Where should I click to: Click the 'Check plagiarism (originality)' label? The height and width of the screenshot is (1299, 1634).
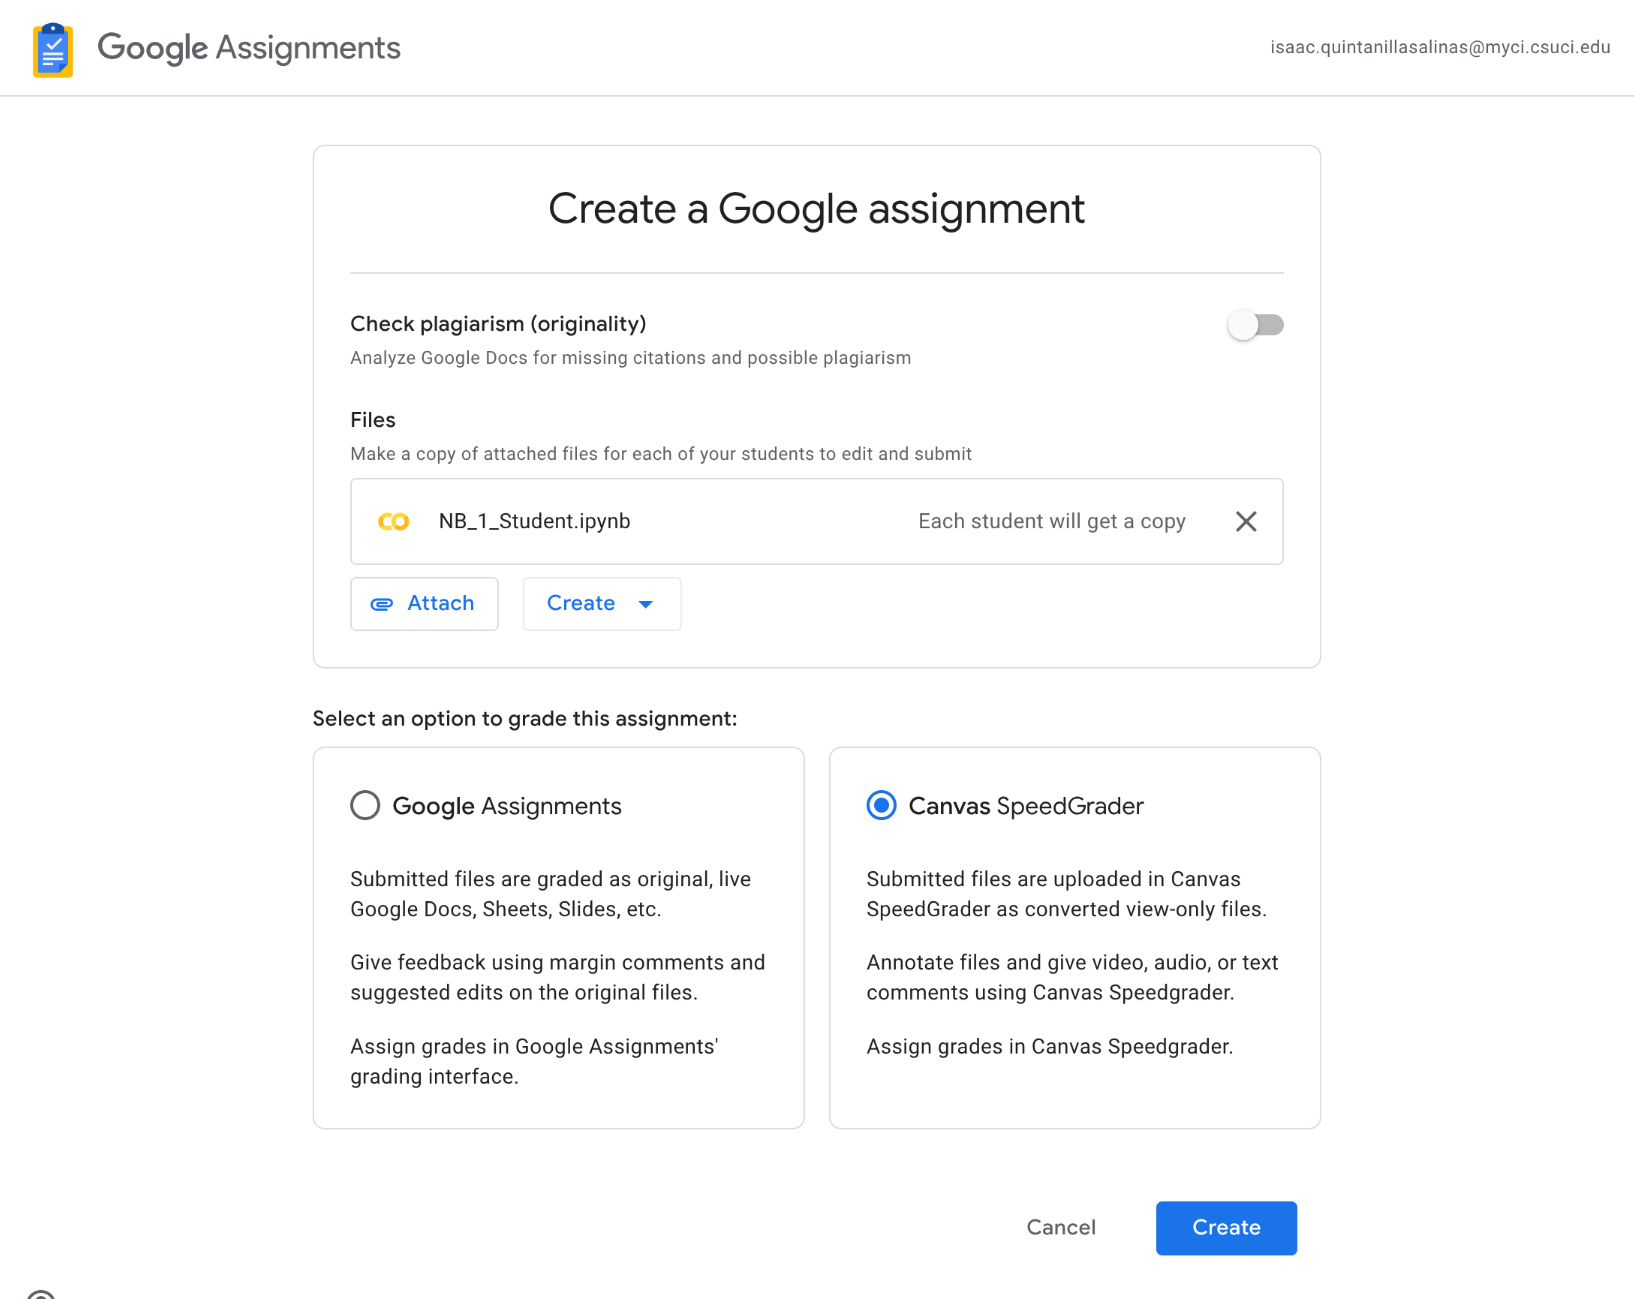[498, 324]
